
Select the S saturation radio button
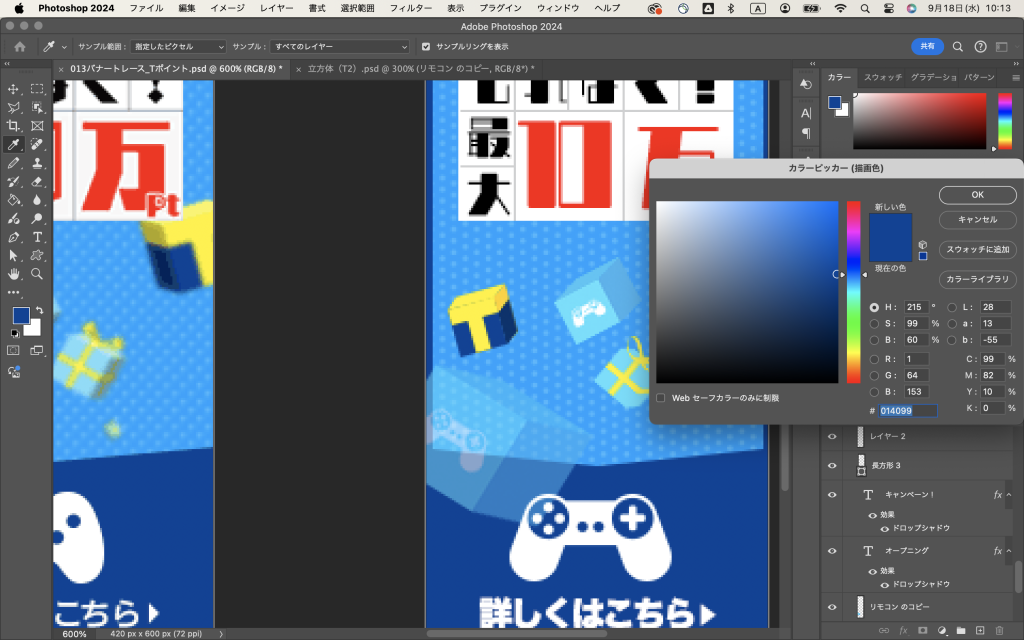tap(875, 324)
